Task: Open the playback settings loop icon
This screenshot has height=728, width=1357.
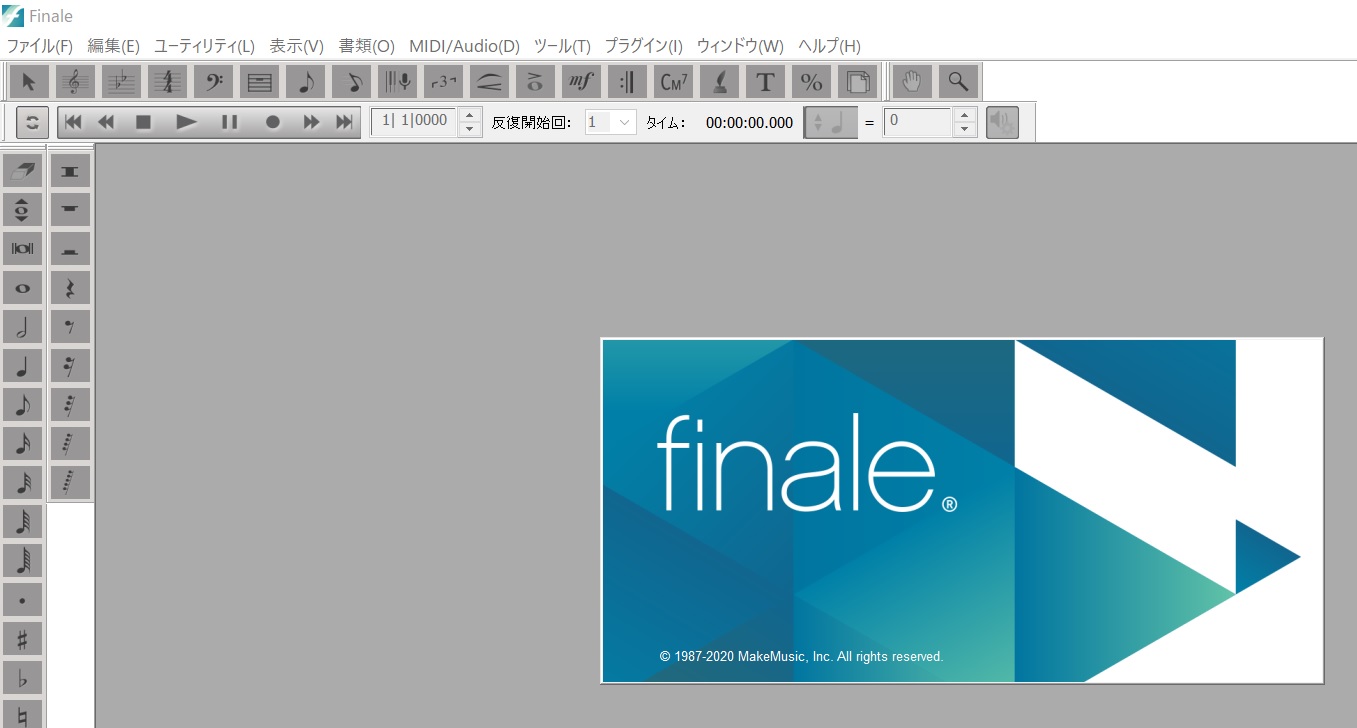Action: (x=33, y=122)
